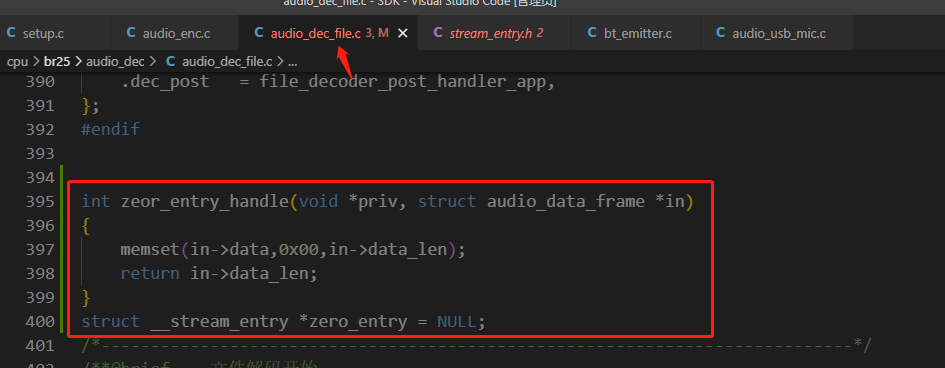
Task: Click the 0x00 literal on line 397
Action: click(x=299, y=249)
